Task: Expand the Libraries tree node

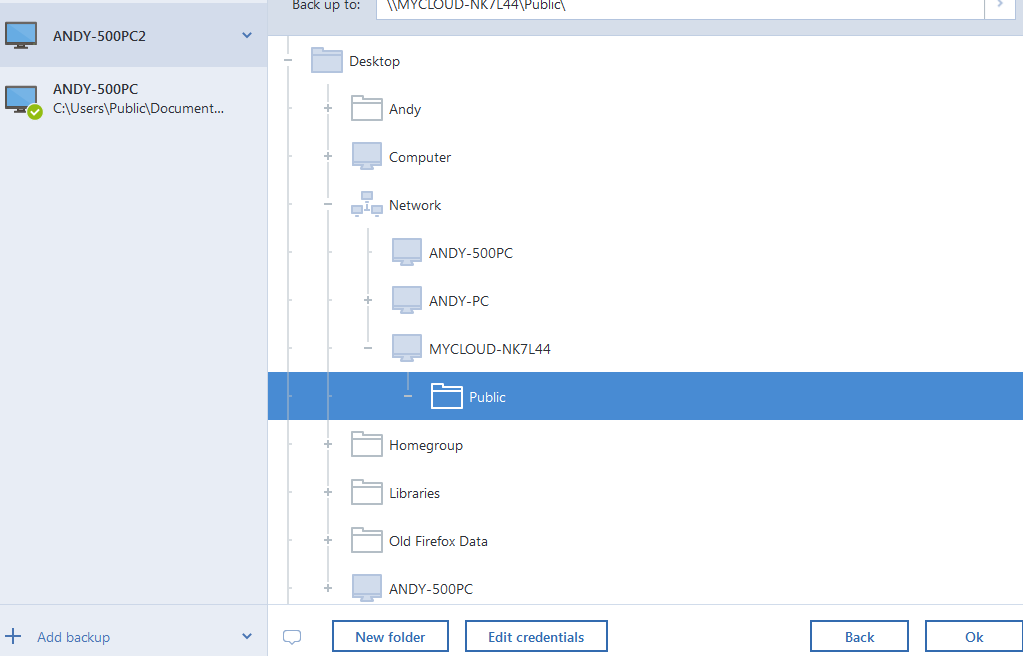Action: pos(328,493)
